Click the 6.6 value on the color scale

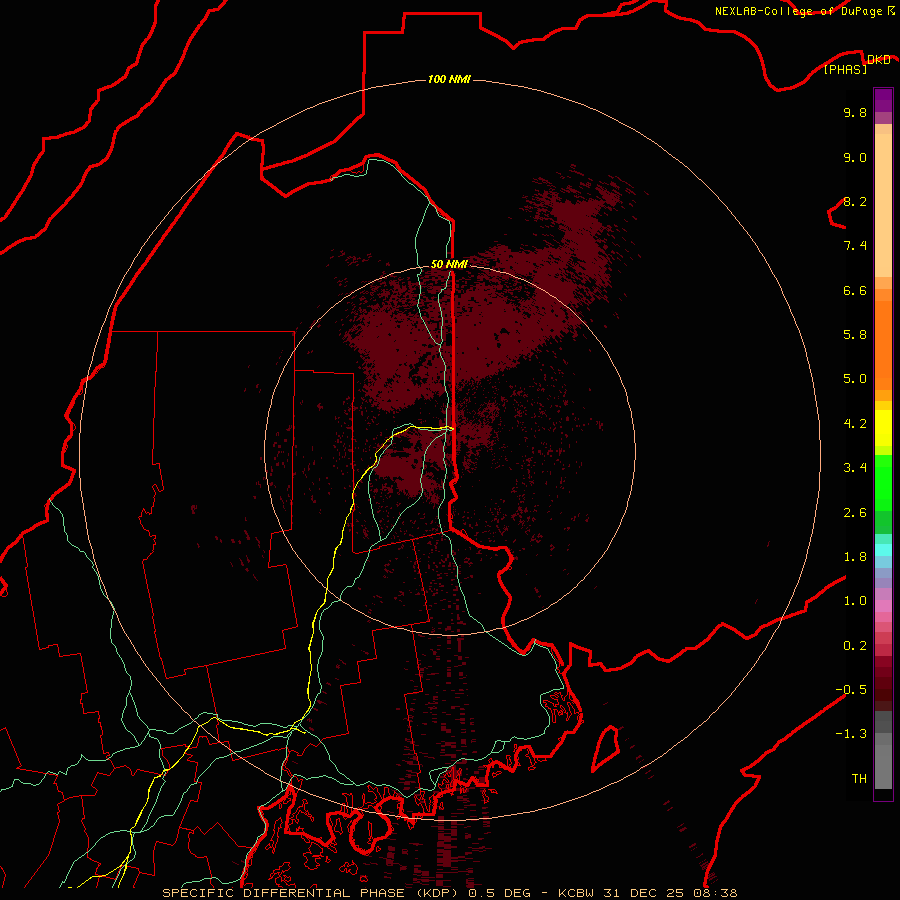click(855, 290)
